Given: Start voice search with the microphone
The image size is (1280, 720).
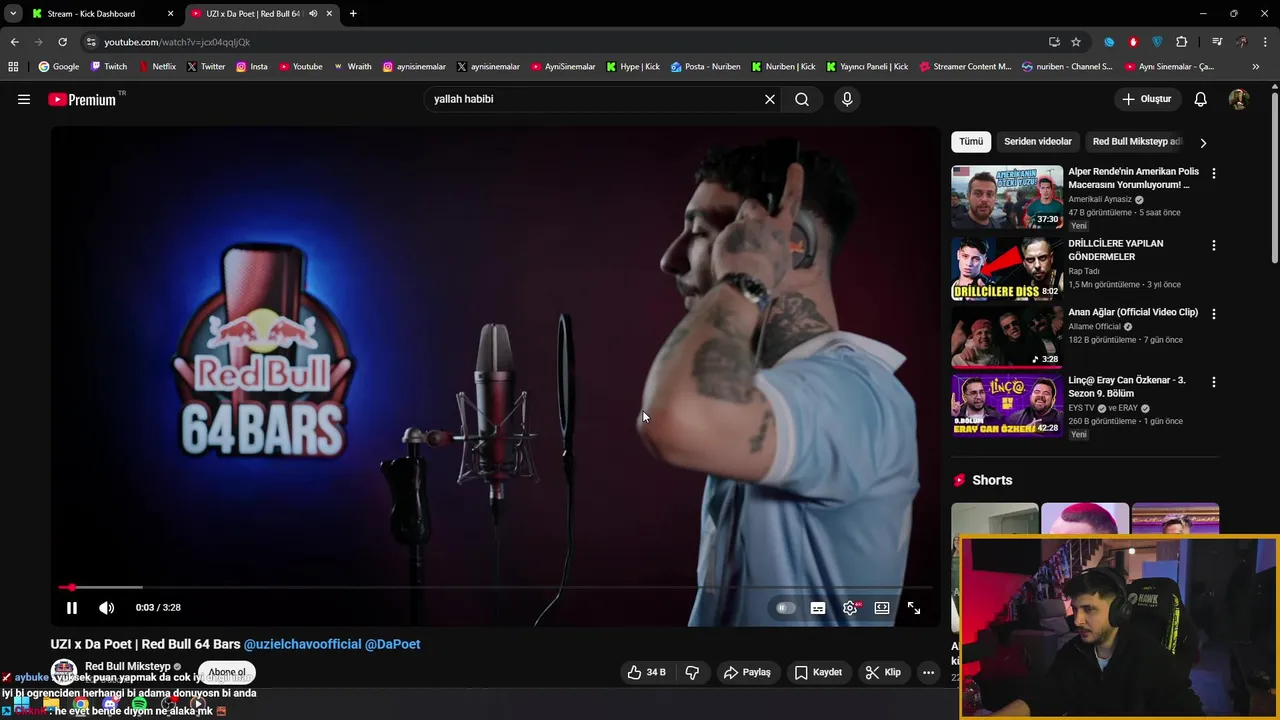Looking at the screenshot, I should pyautogui.click(x=847, y=99).
